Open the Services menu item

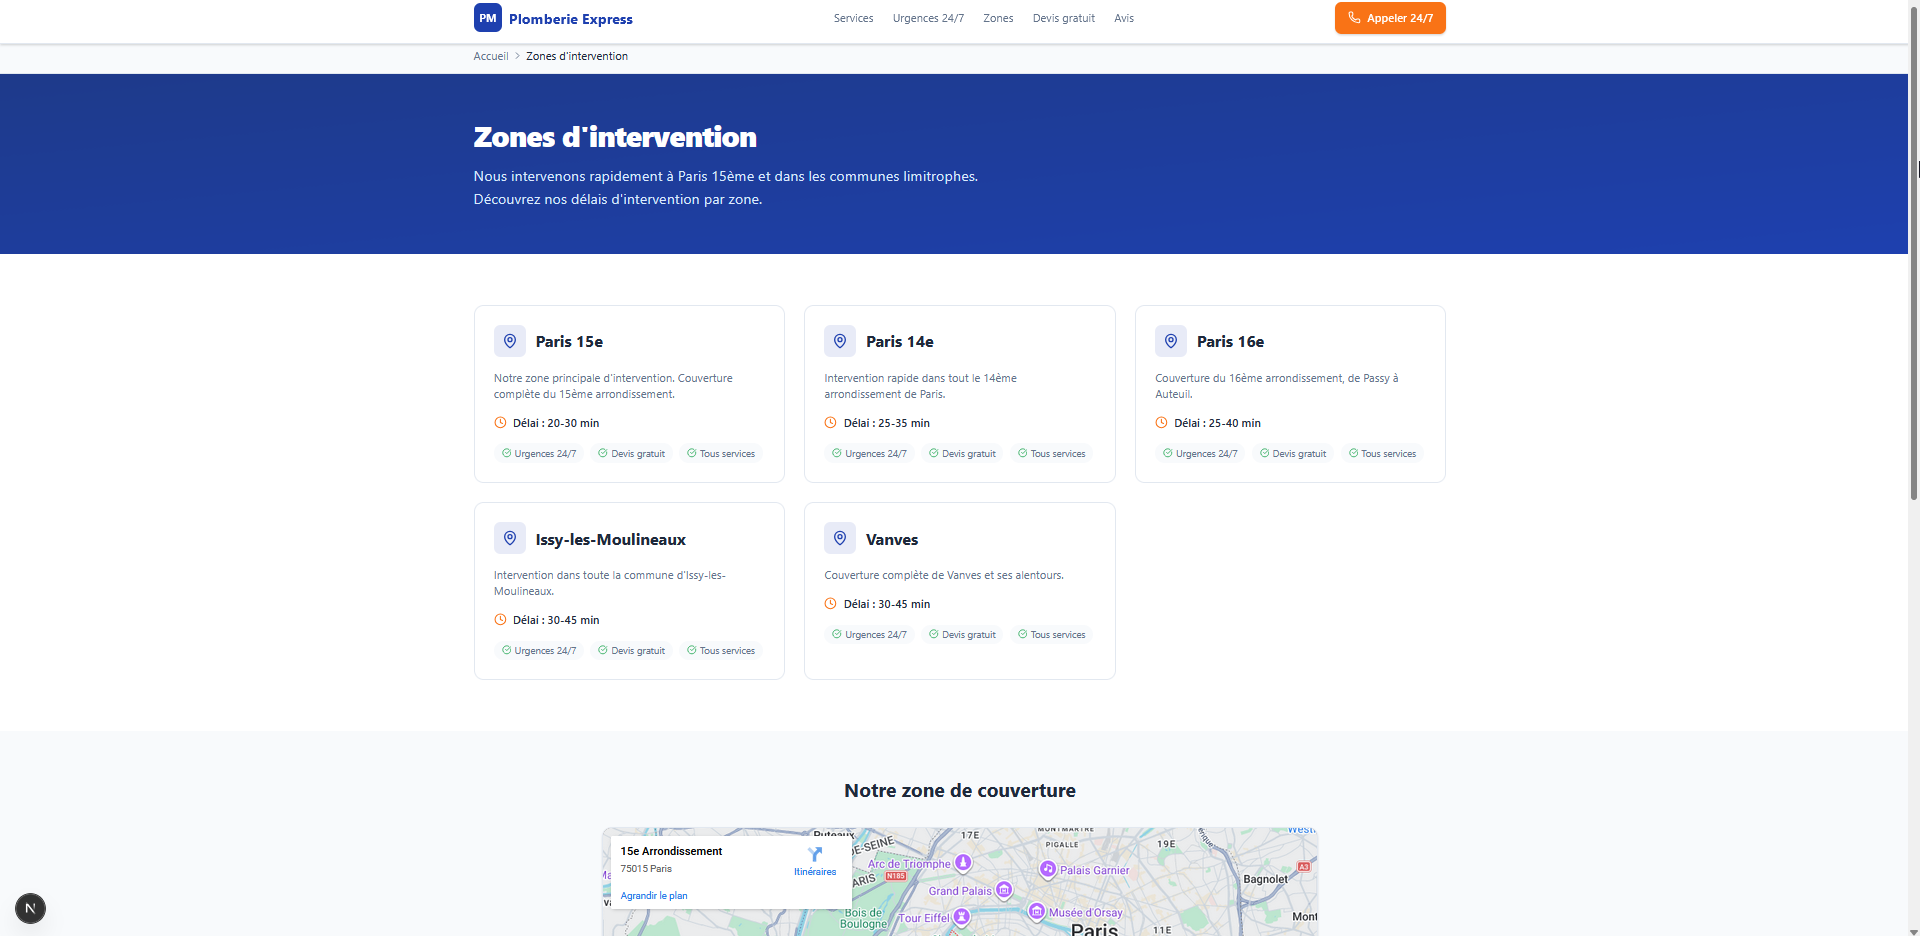[x=853, y=18]
